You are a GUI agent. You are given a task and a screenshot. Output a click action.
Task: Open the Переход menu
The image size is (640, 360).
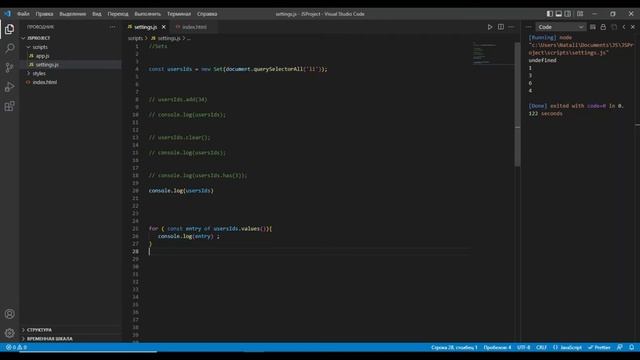click(x=118, y=13)
